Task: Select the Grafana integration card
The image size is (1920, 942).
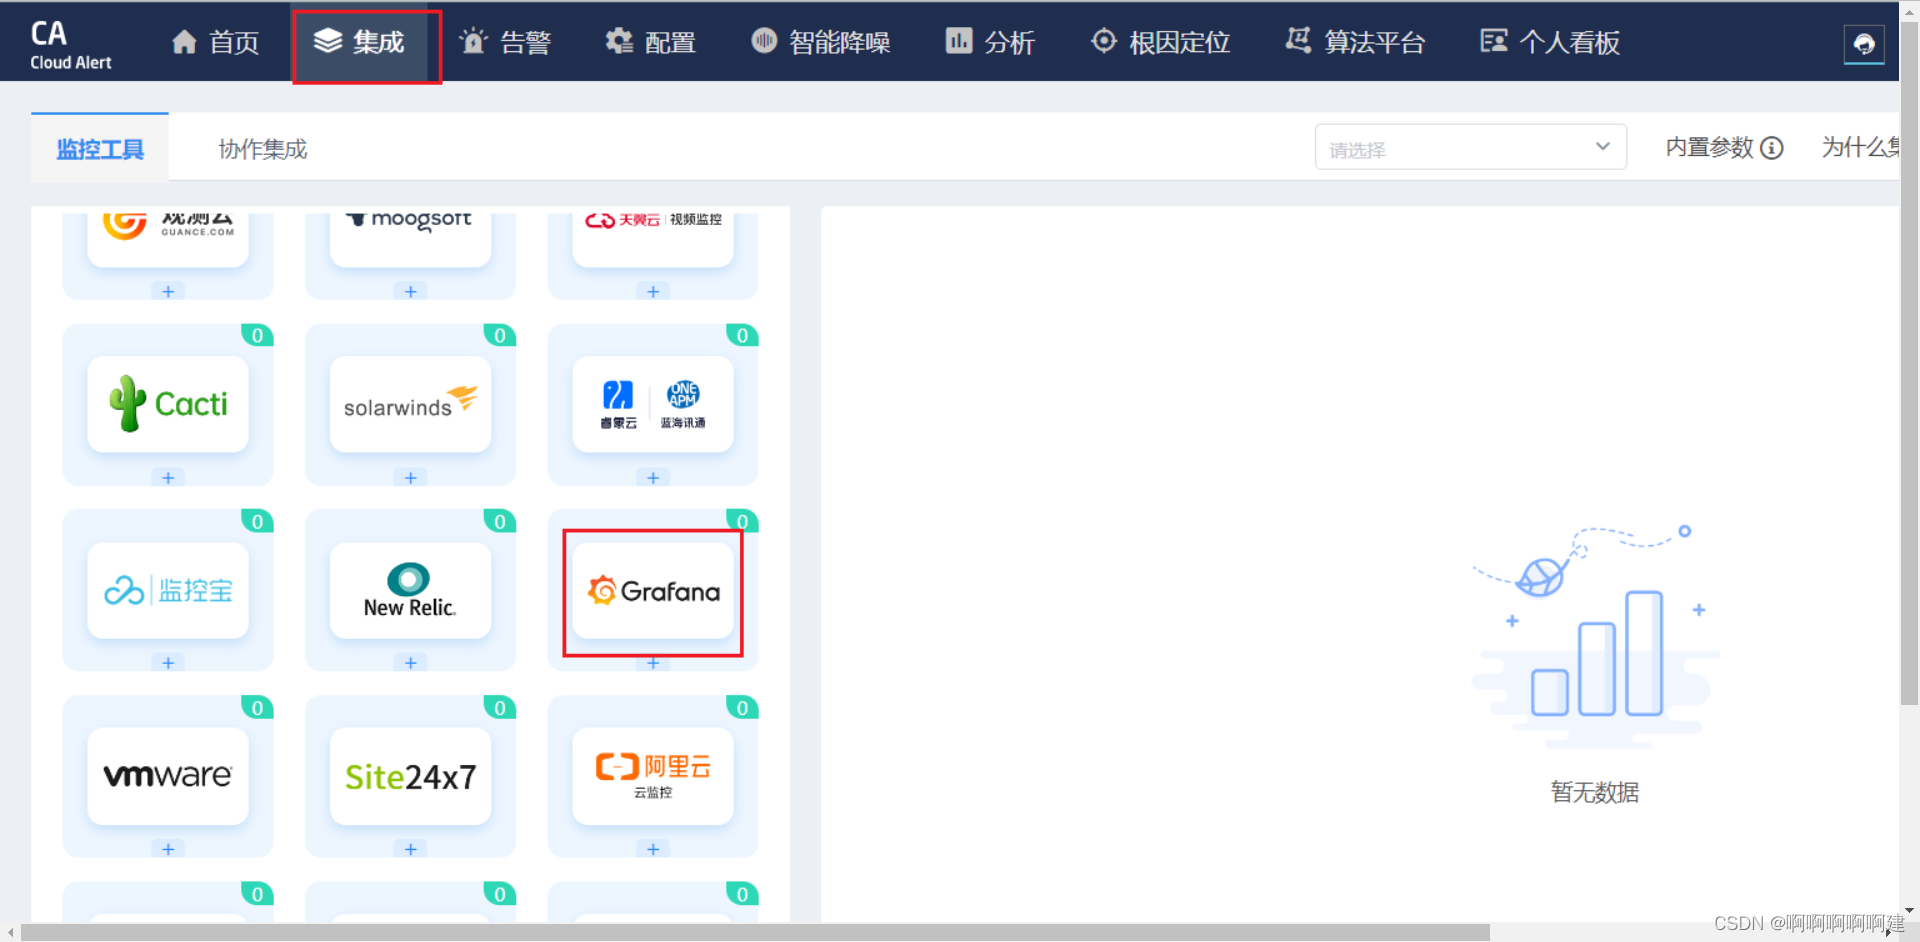Action: click(x=653, y=590)
